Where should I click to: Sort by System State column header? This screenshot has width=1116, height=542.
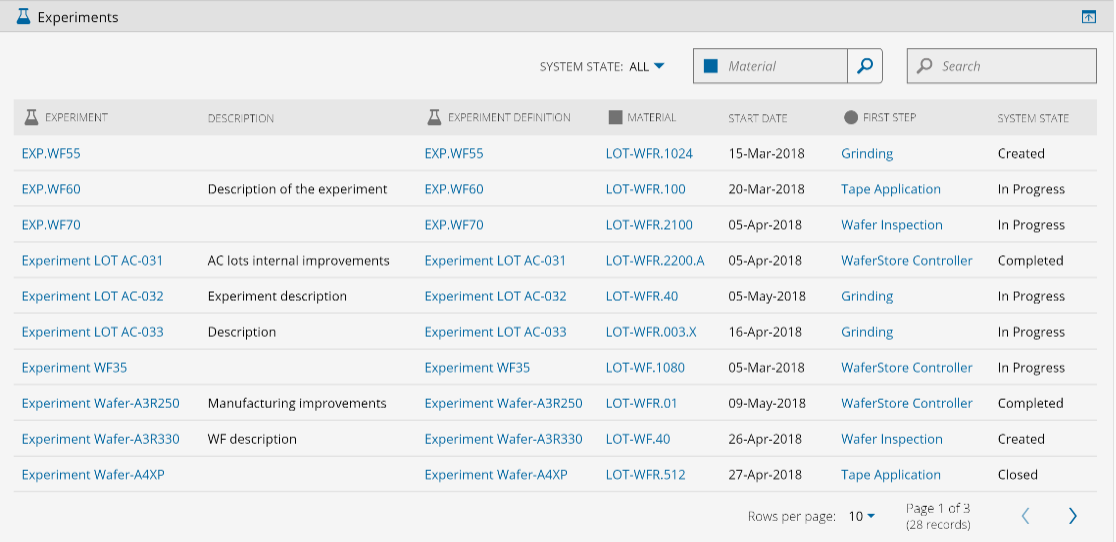(x=1032, y=118)
